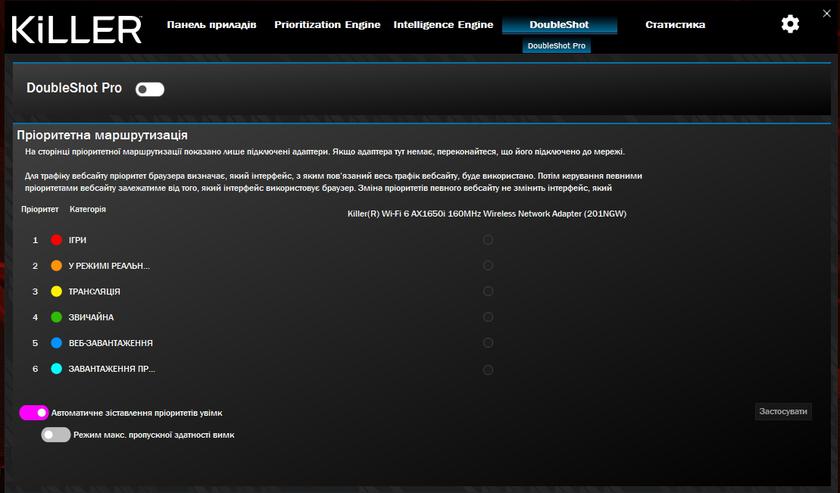The height and width of the screenshot is (493, 840).
Task: Enable the DoubleShot Pro switch
Action: 150,89
